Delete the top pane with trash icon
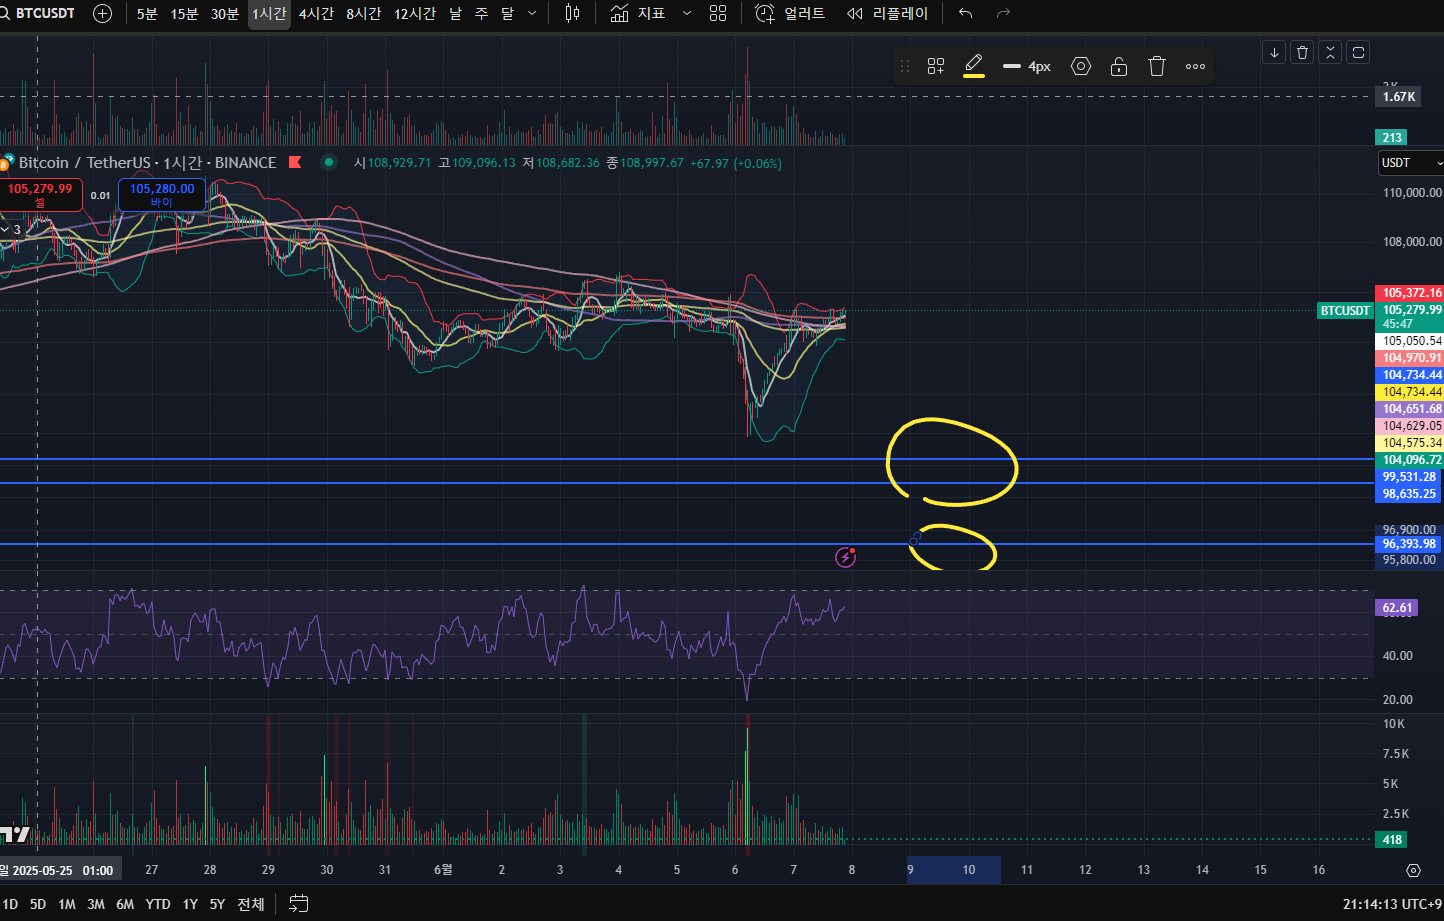 (x=1302, y=52)
